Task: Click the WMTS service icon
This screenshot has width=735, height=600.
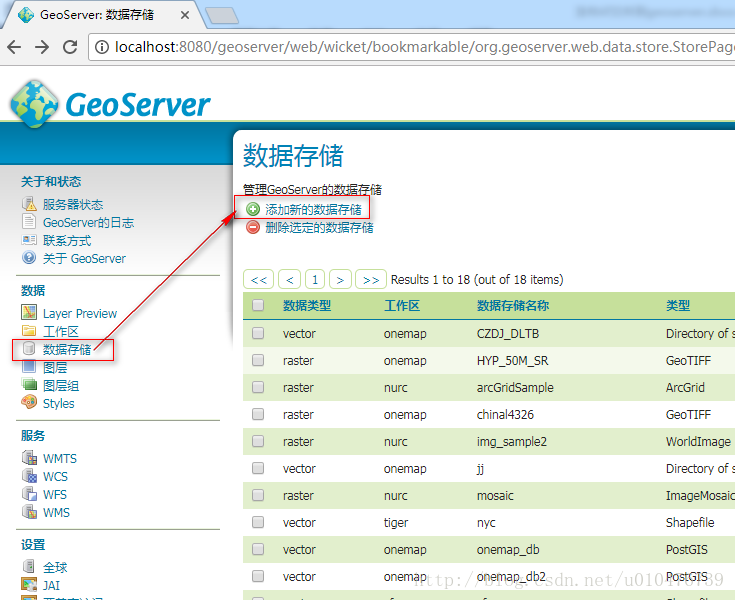Action: click(x=29, y=457)
